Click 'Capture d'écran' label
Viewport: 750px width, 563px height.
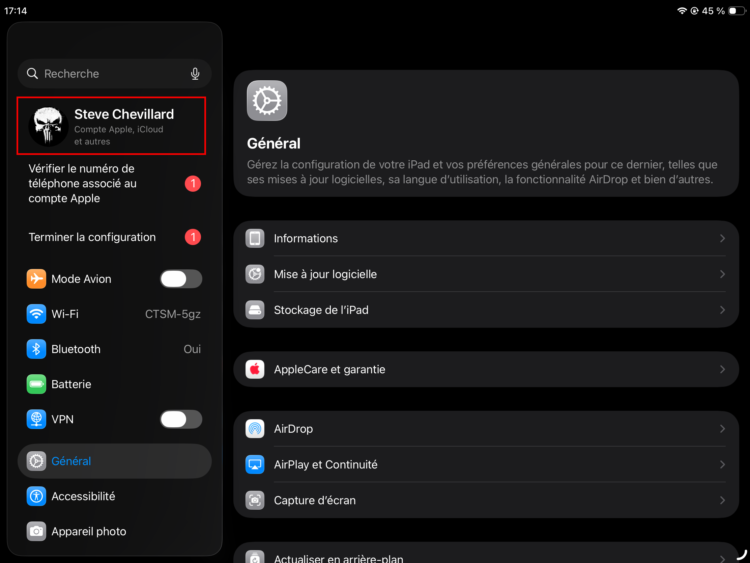tap(315, 500)
